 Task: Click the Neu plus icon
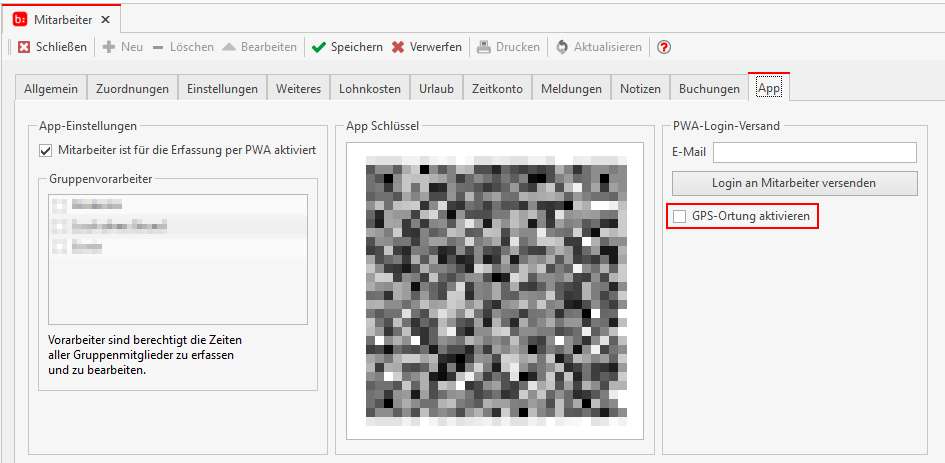(x=108, y=47)
